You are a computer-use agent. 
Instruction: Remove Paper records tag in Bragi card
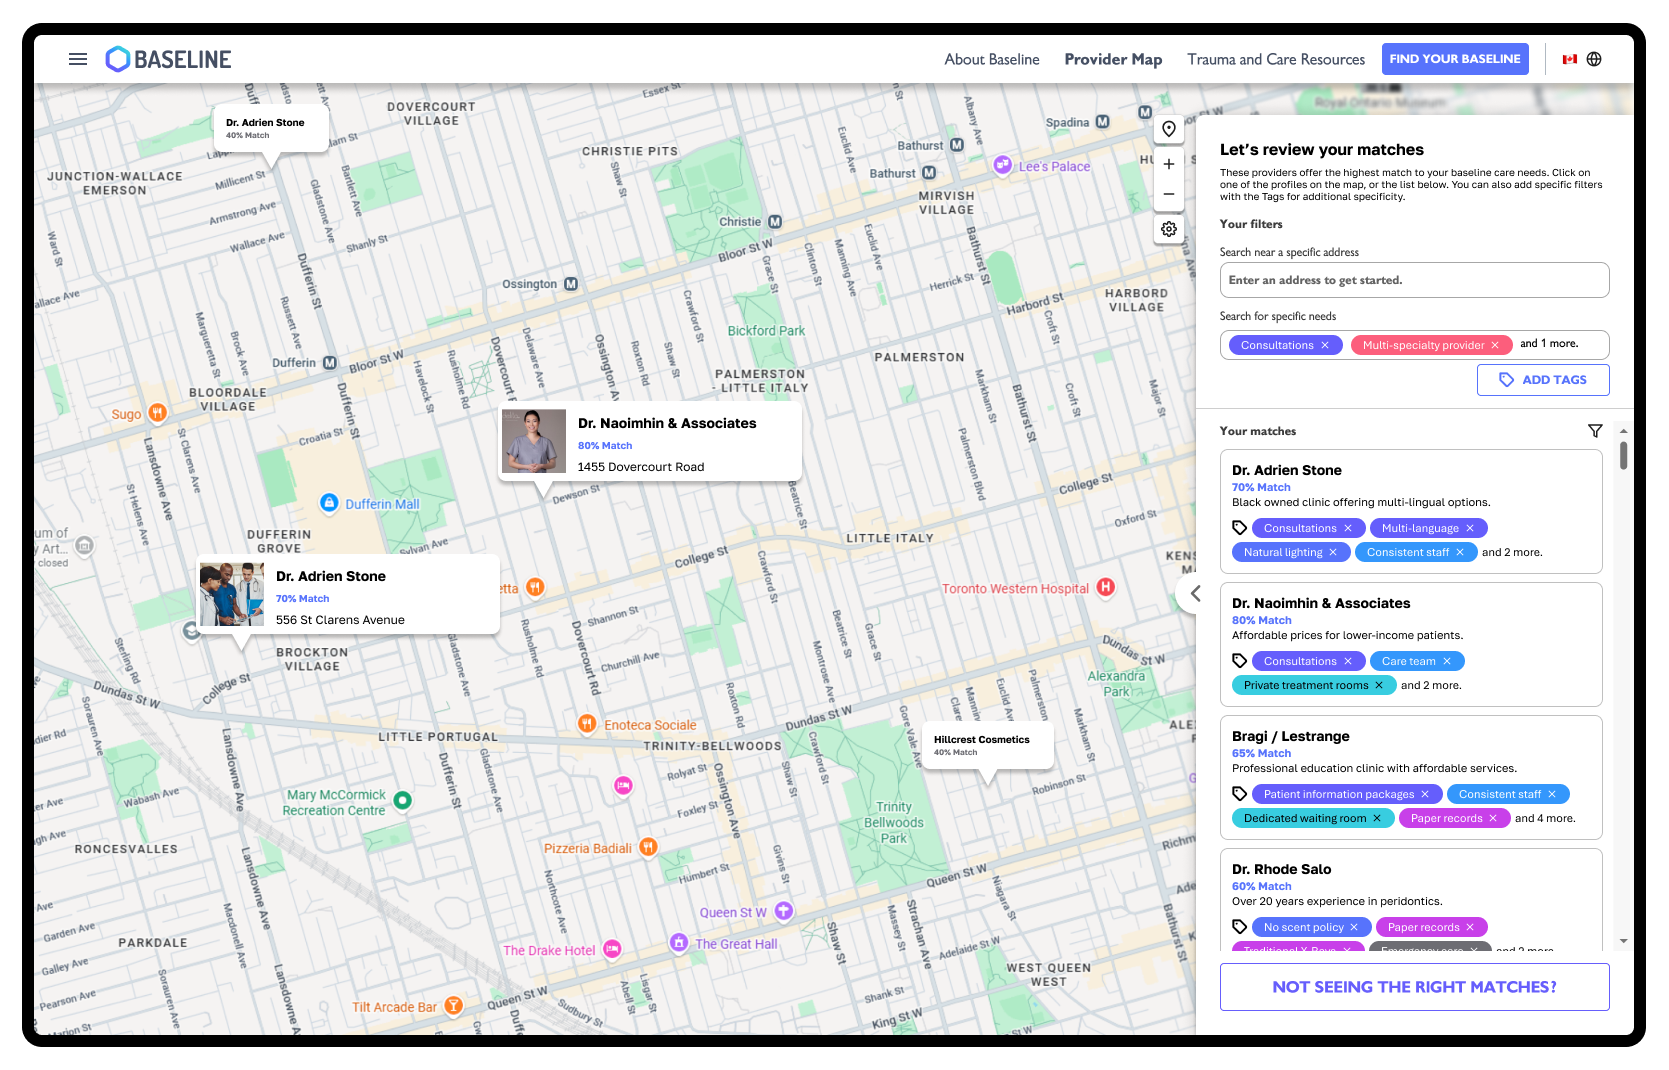[1493, 818]
